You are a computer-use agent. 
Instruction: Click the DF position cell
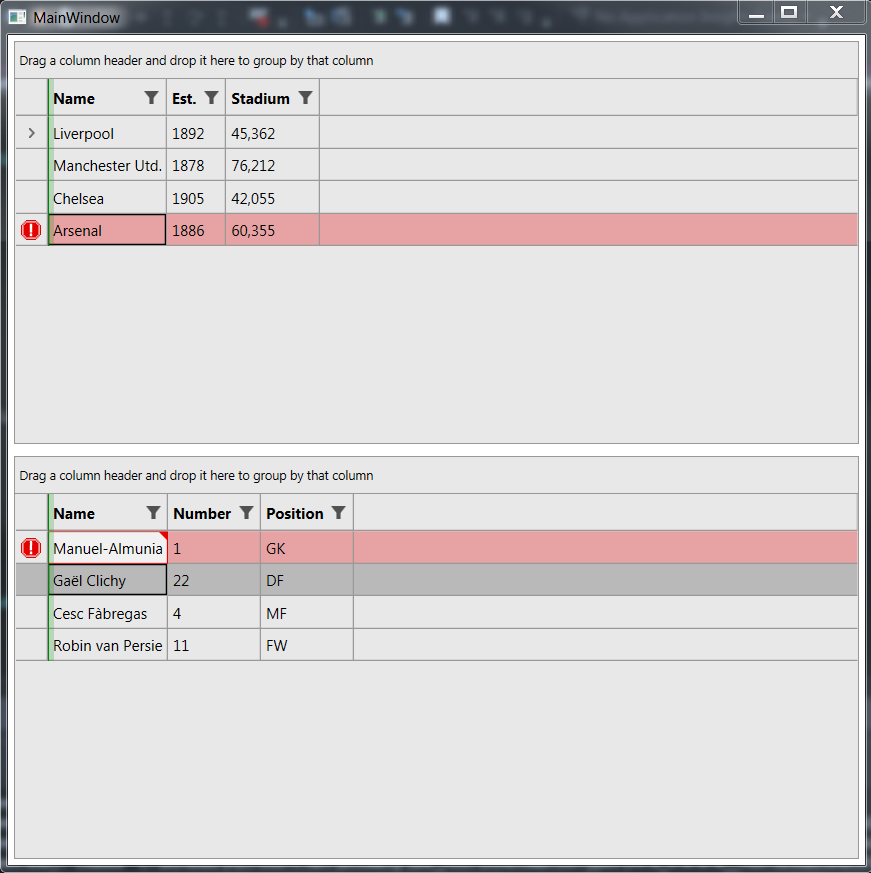[307, 580]
